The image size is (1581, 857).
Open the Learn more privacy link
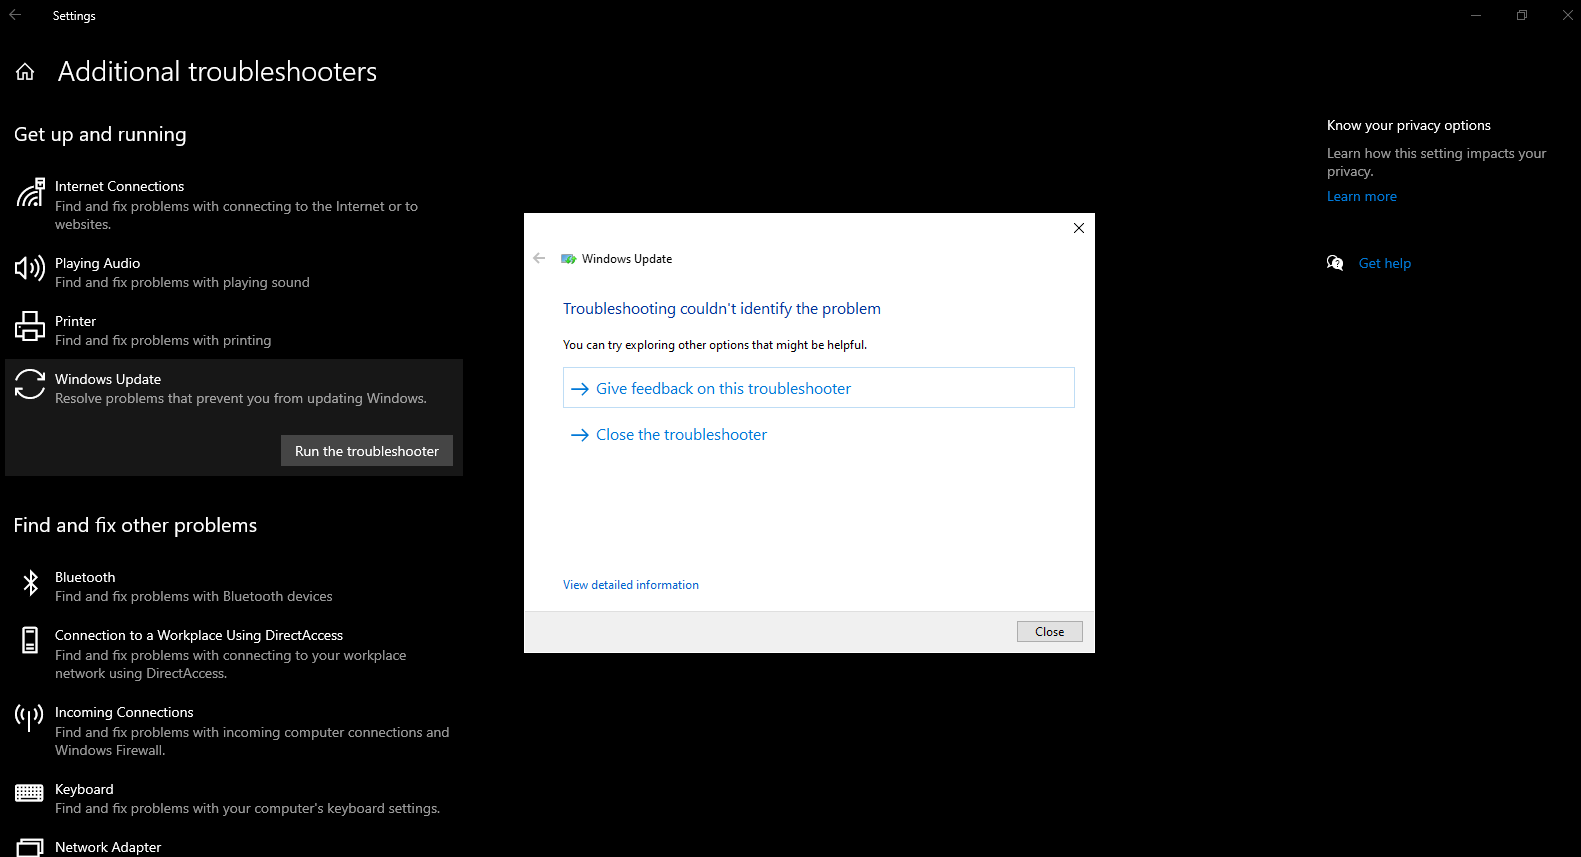[1362, 197]
